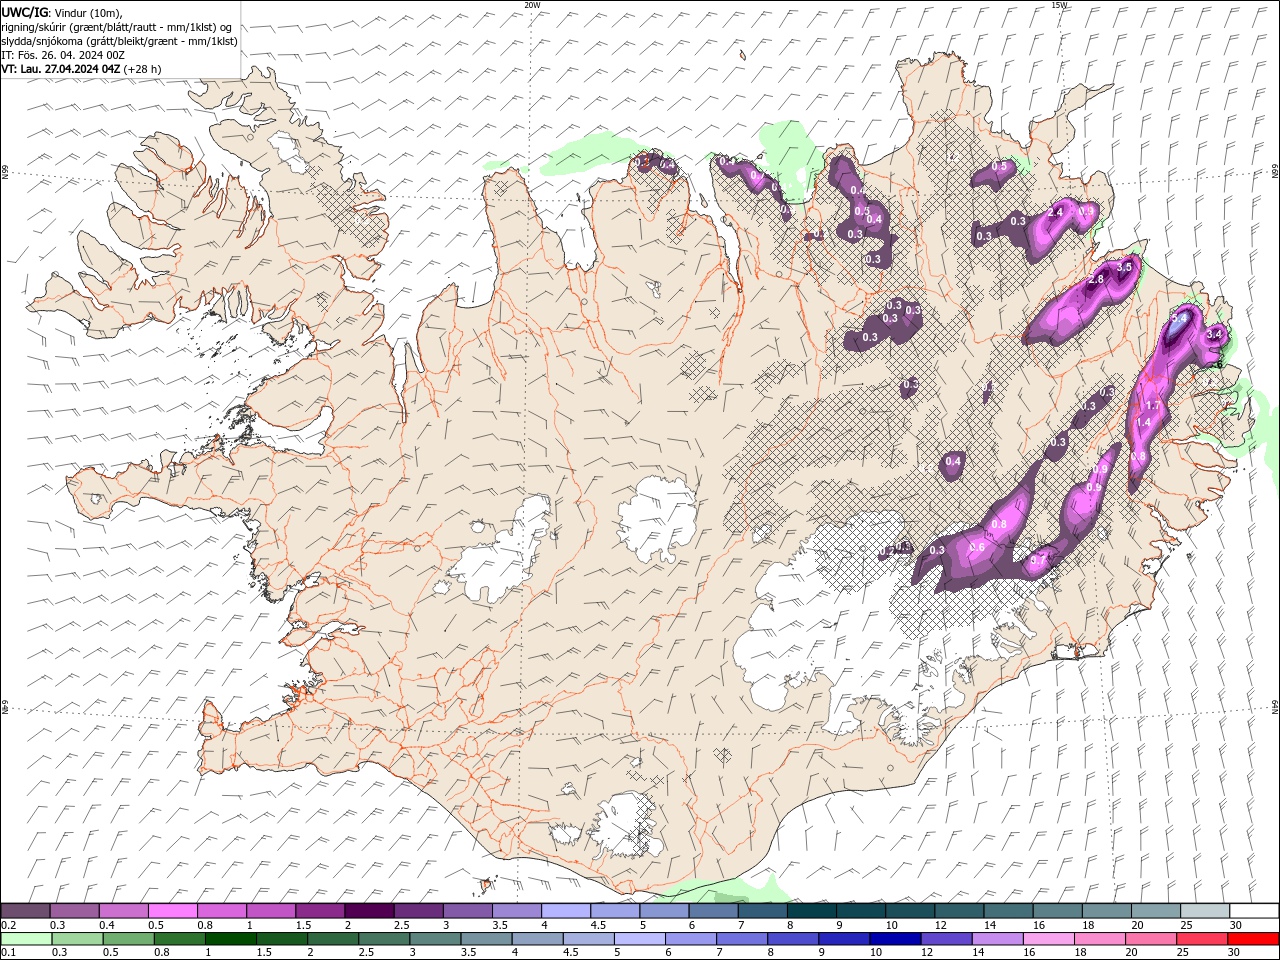Viewport: 1280px width, 960px height.
Task: Click the pale green 0.1–0.3 rain legend swatch
Action: point(26,939)
